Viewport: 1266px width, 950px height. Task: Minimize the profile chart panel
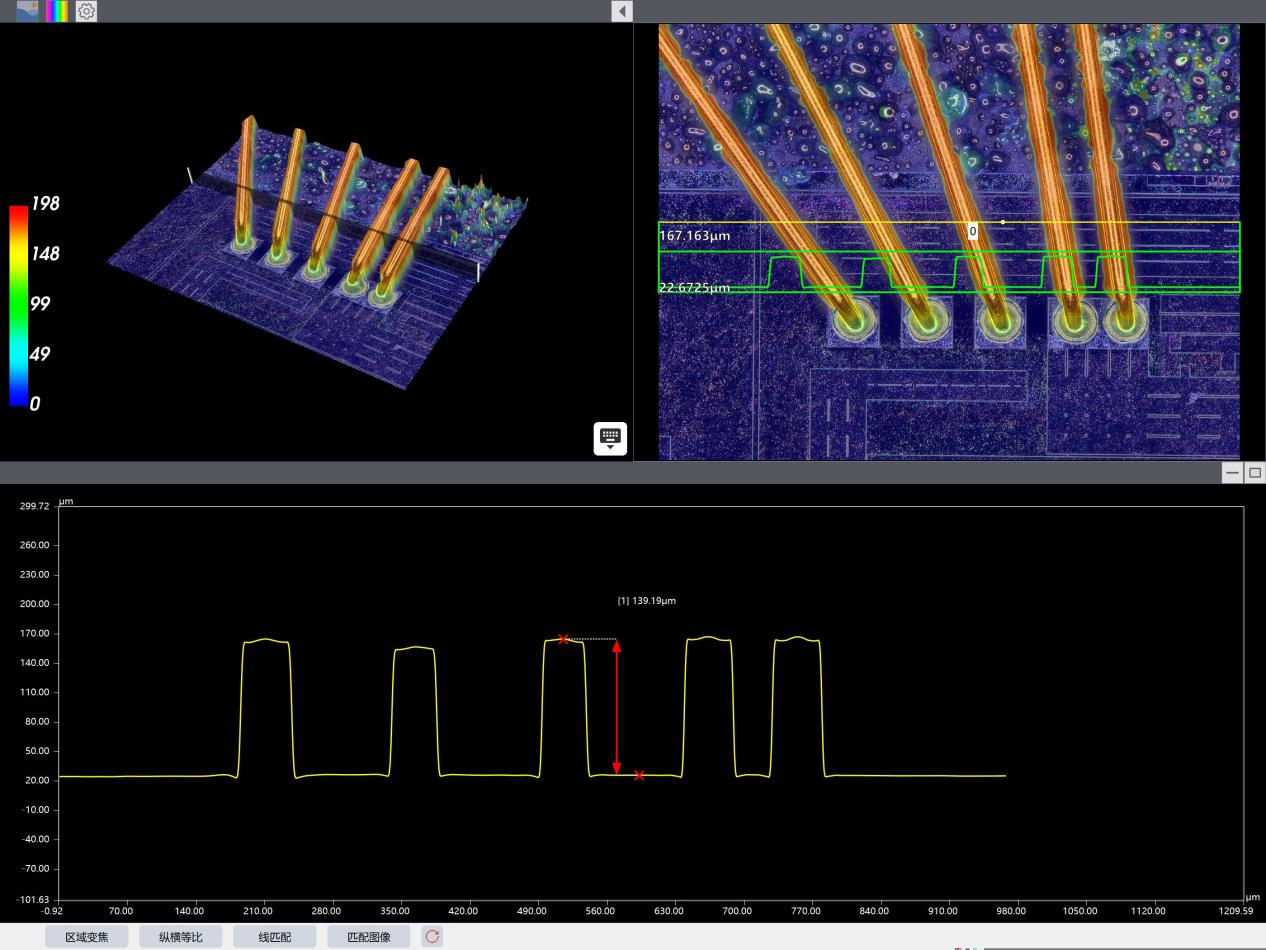click(x=1235, y=473)
